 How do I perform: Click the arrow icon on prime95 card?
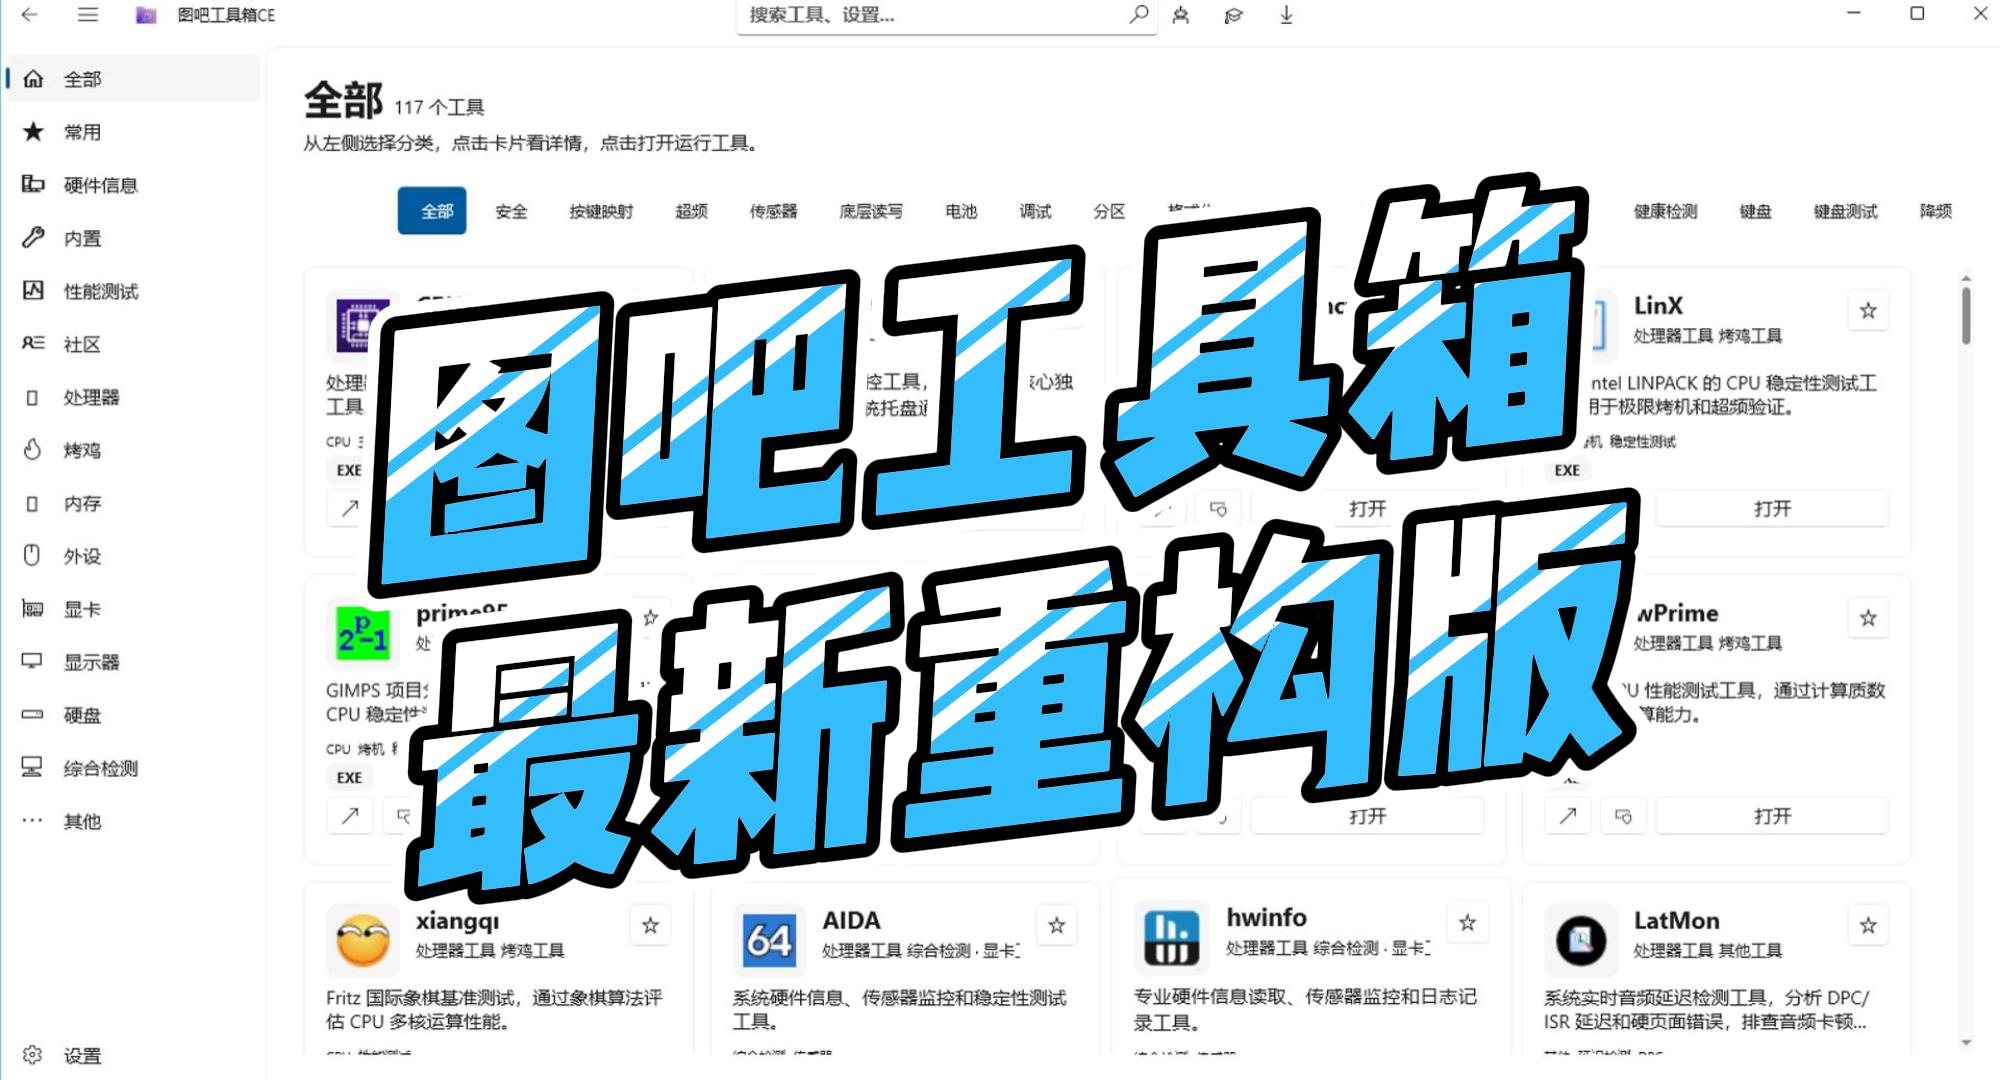click(349, 816)
